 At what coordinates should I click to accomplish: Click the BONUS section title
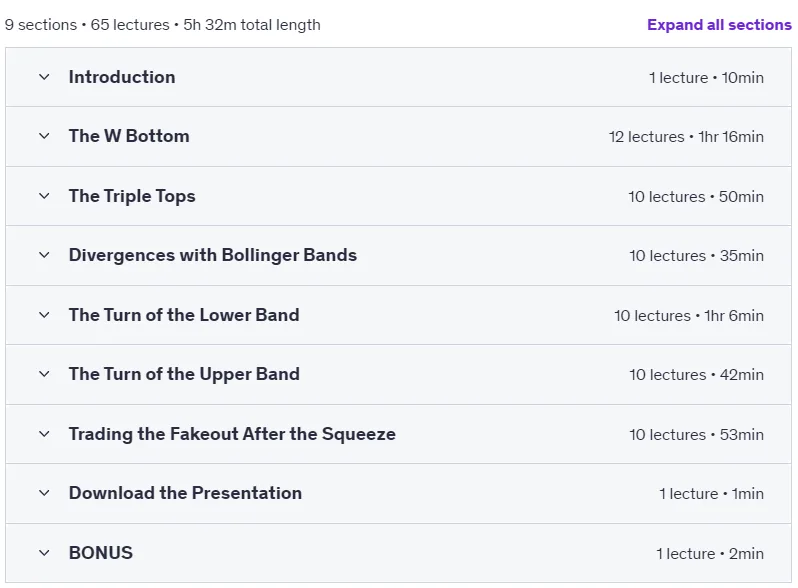click(101, 552)
